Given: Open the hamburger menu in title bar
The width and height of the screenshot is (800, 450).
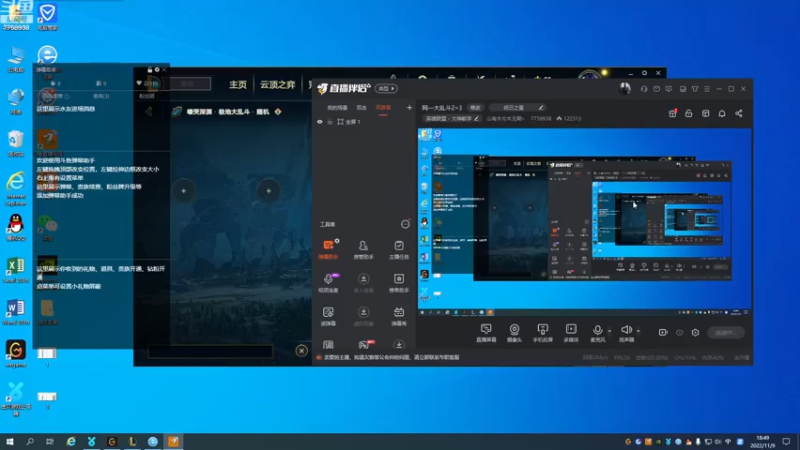Looking at the screenshot, I should 707,89.
